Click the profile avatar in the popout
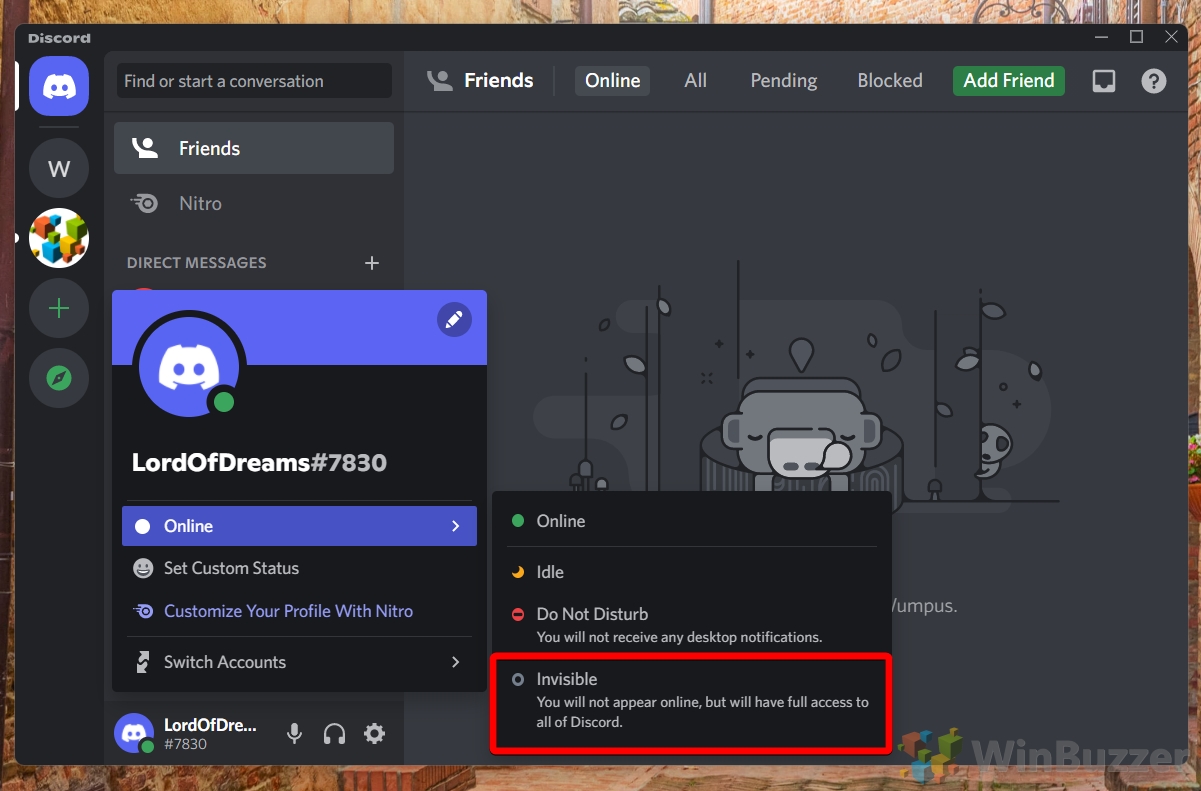The height and width of the screenshot is (791, 1201). pos(190,368)
